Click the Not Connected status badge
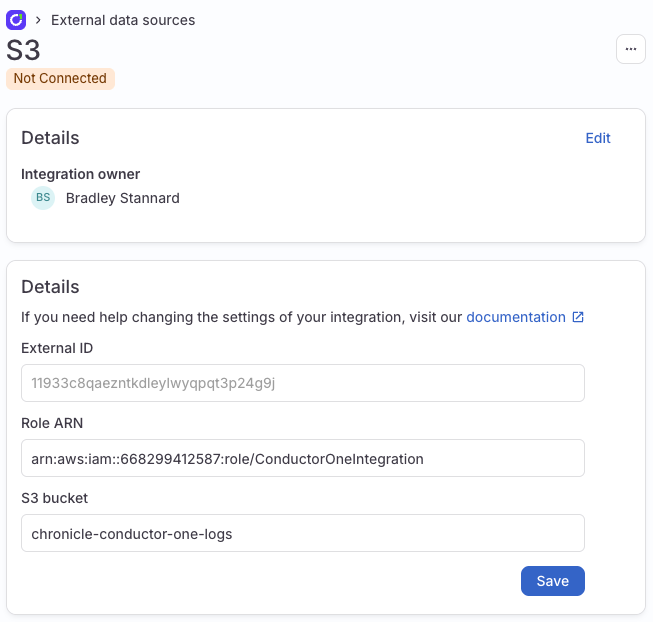Image resolution: width=653 pixels, height=622 pixels. 60,79
